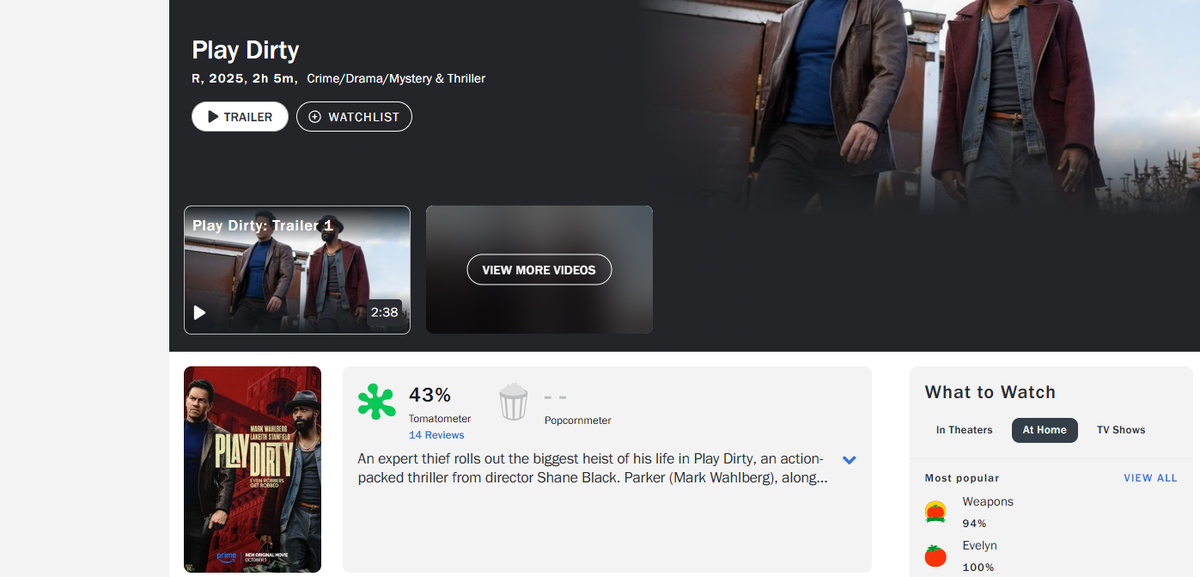The image size is (1200, 577).
Task: Click the 43% Tomatometer score
Action: click(430, 394)
